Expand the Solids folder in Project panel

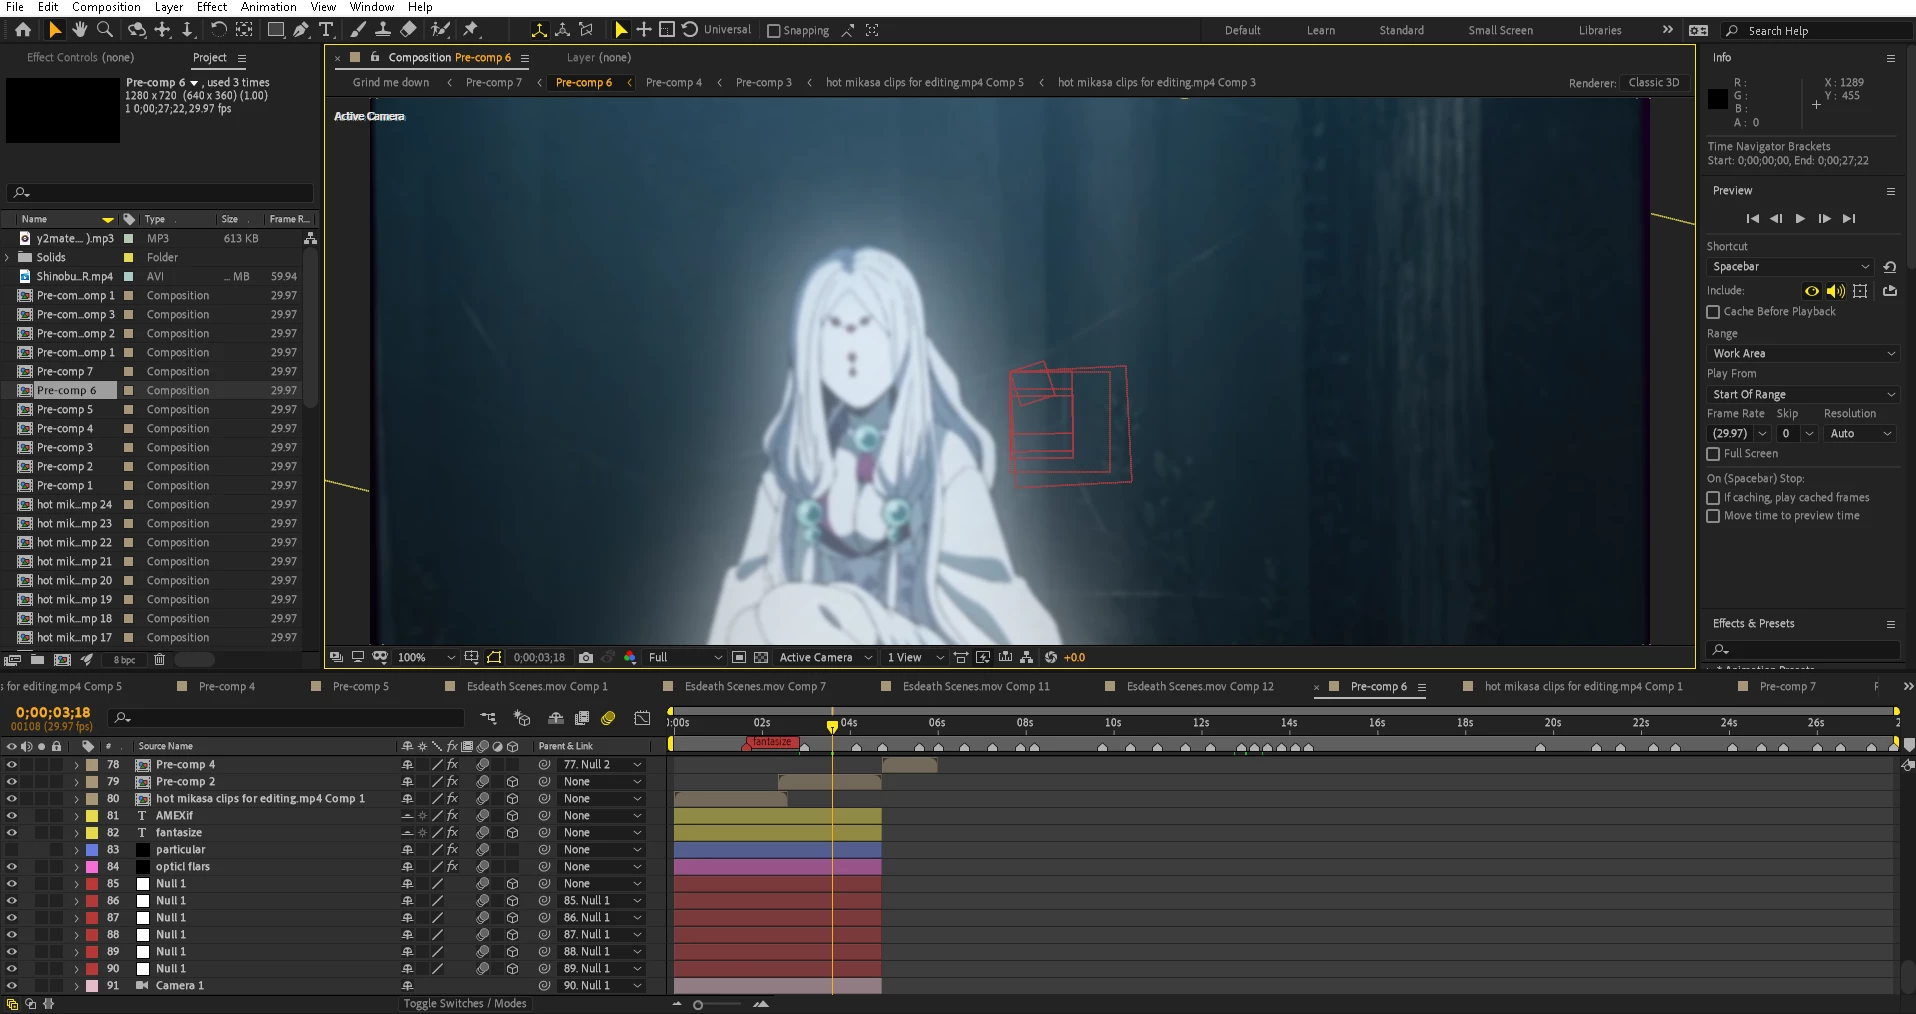(7, 258)
